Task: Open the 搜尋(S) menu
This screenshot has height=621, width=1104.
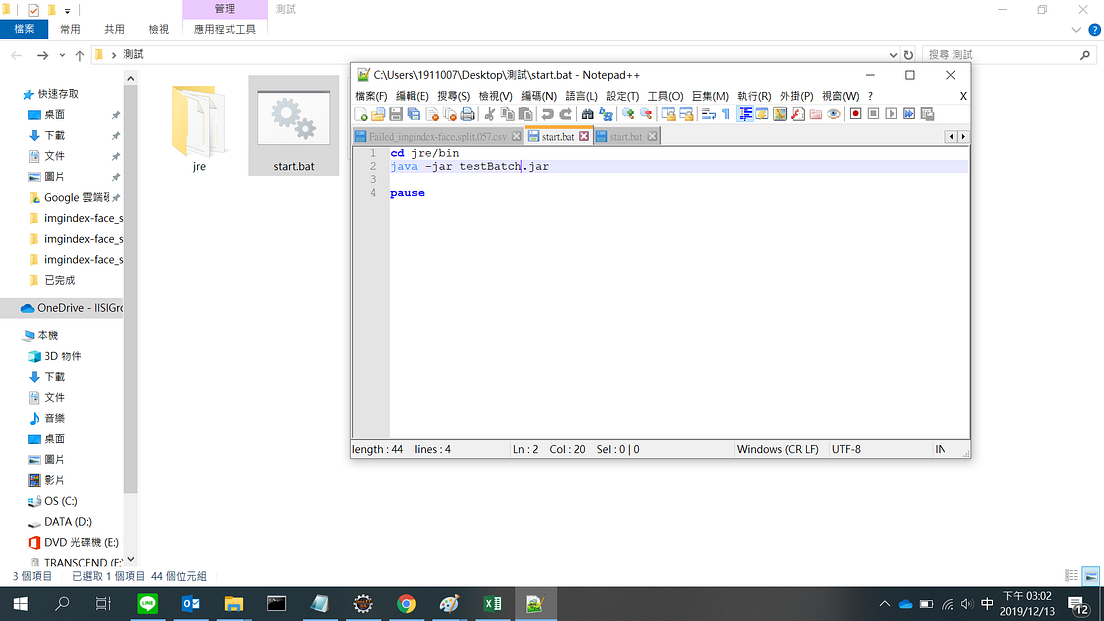Action: click(453, 96)
